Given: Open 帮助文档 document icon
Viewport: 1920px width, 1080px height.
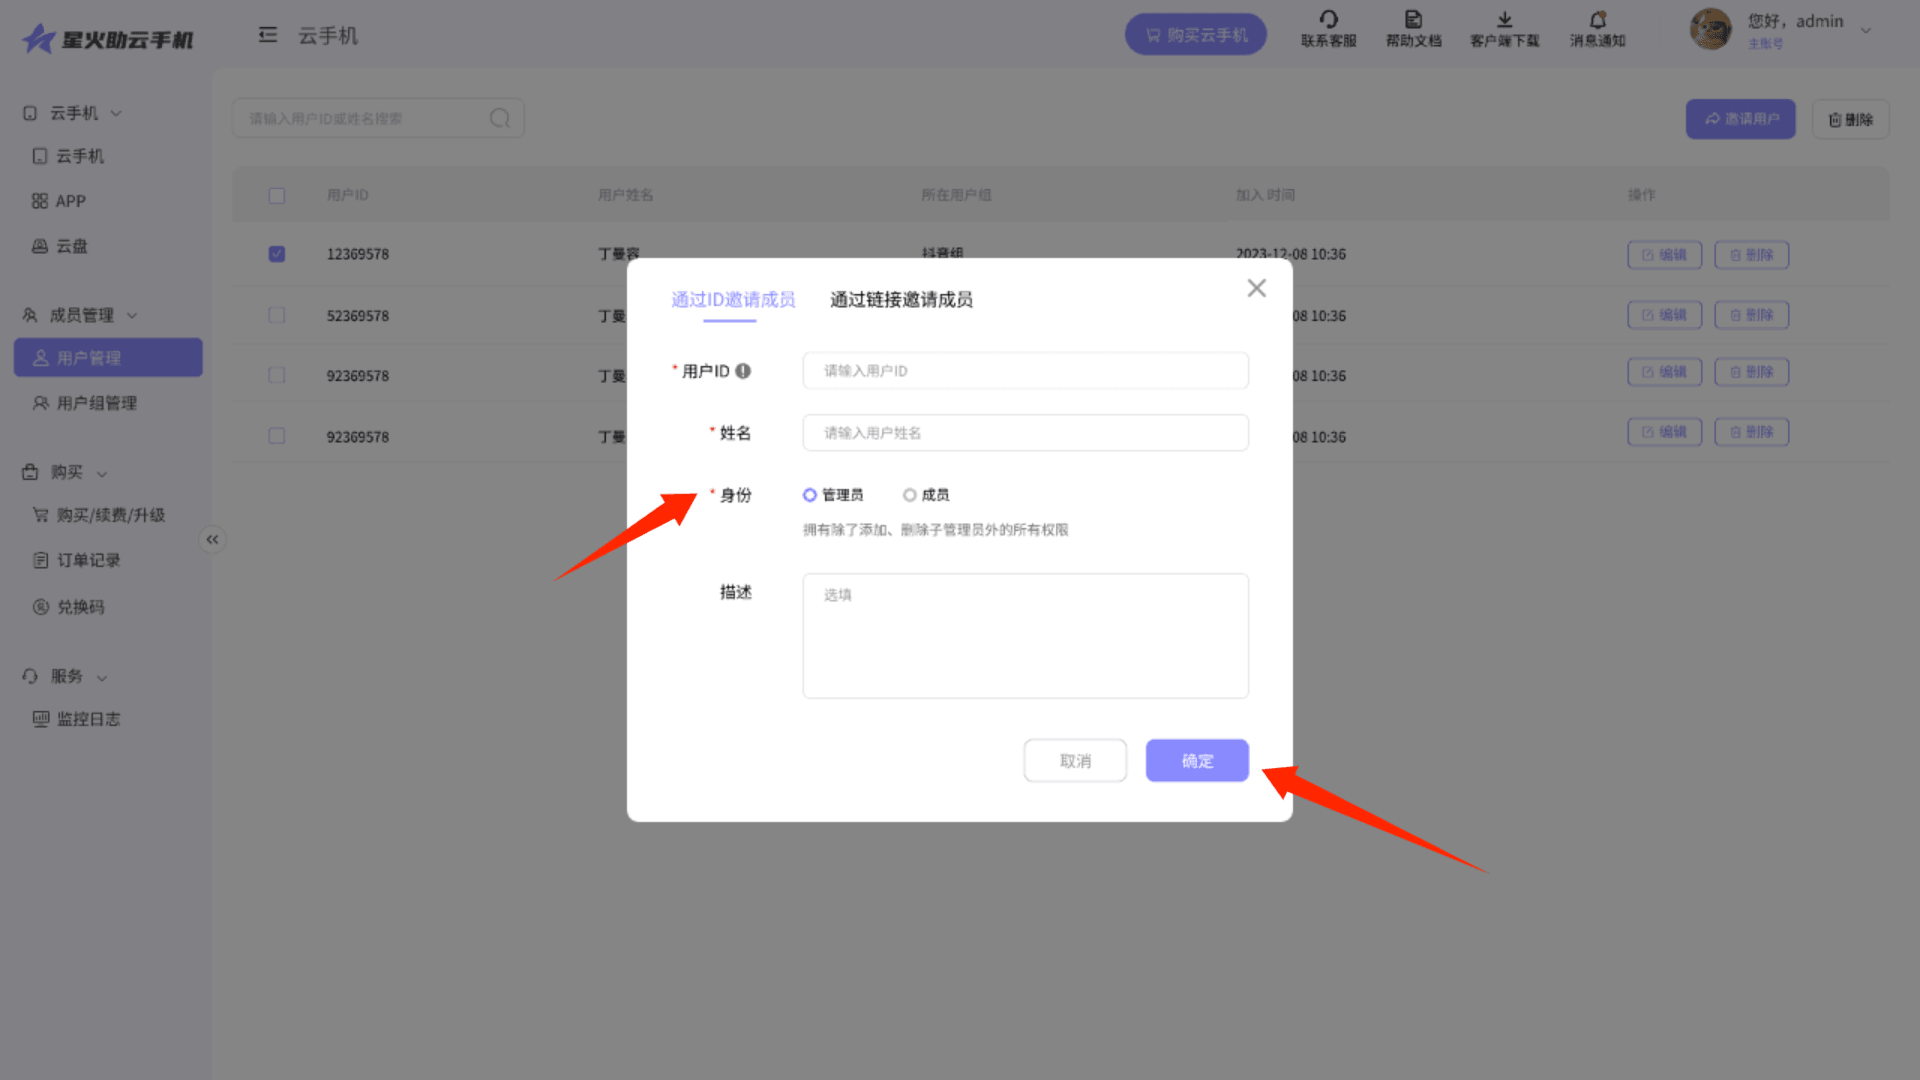Looking at the screenshot, I should (x=1413, y=20).
